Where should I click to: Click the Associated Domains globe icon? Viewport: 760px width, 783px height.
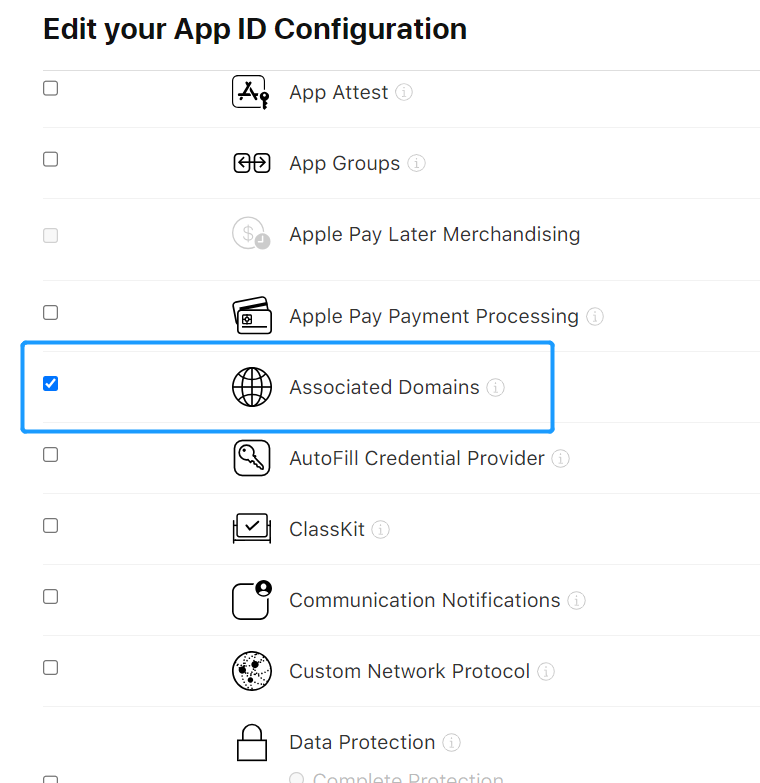tap(252, 387)
